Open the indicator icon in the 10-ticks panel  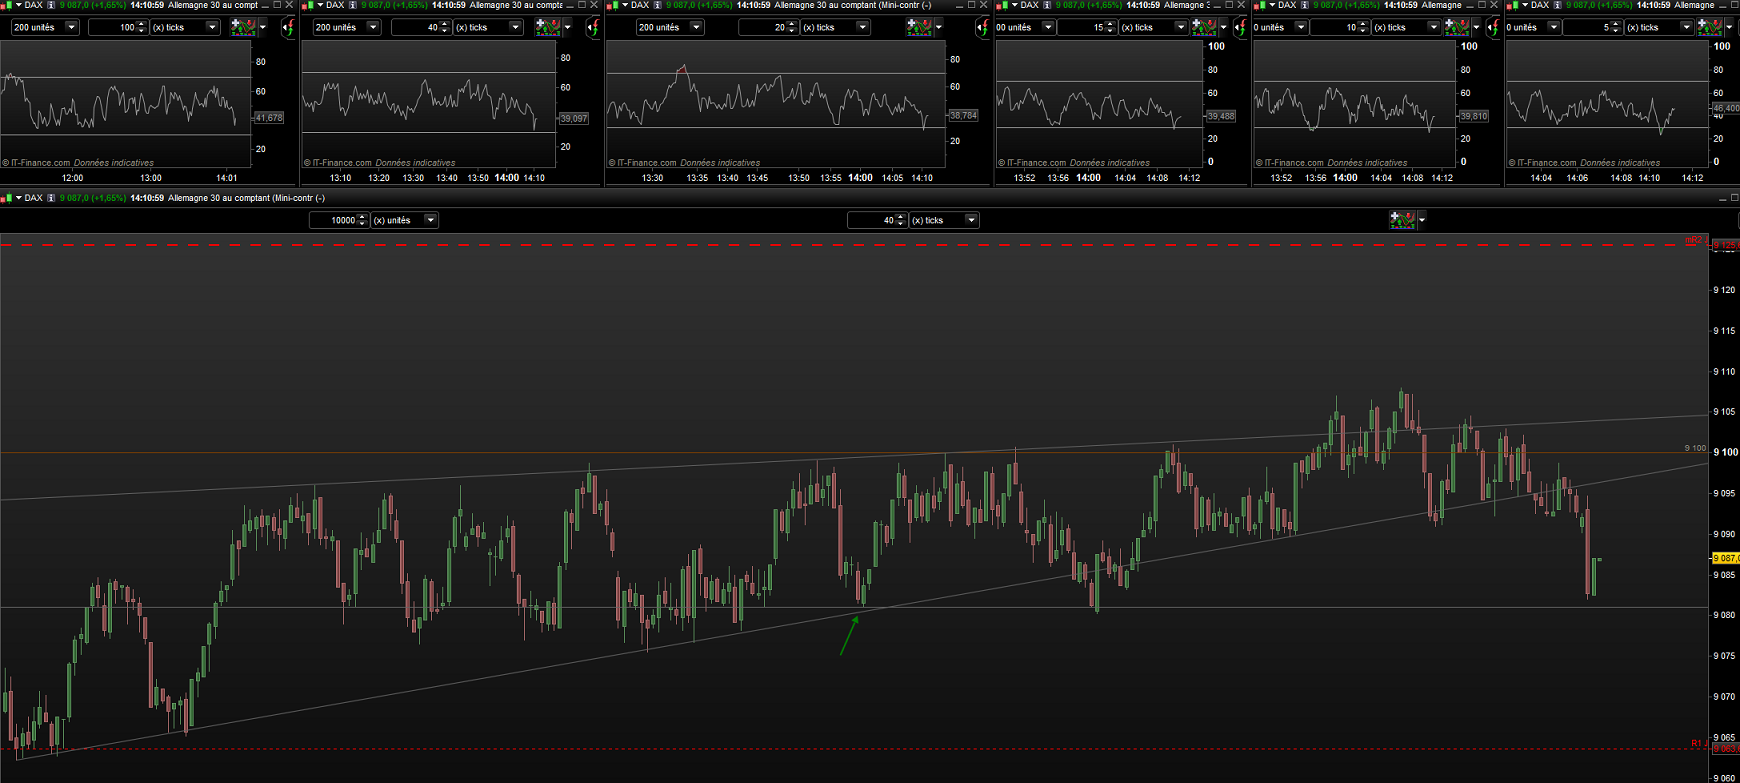click(1457, 27)
